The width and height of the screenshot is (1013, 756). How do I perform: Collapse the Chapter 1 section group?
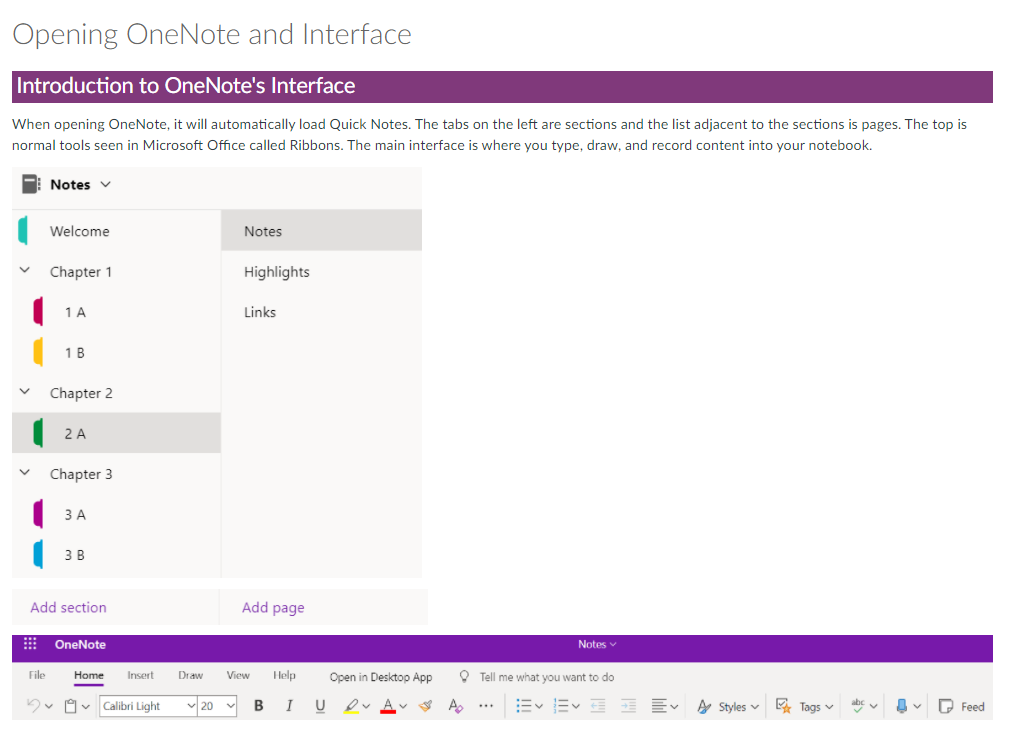tap(25, 271)
